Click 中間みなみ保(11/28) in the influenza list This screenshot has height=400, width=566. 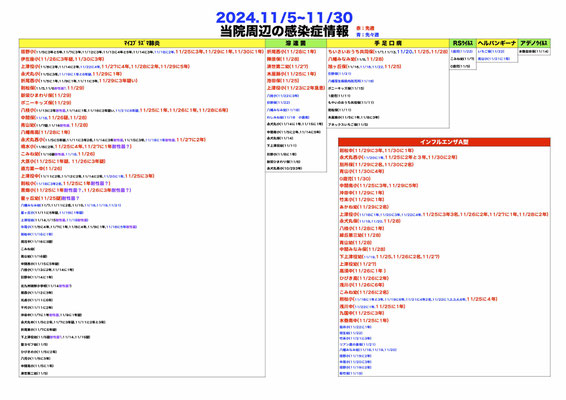click(362, 249)
